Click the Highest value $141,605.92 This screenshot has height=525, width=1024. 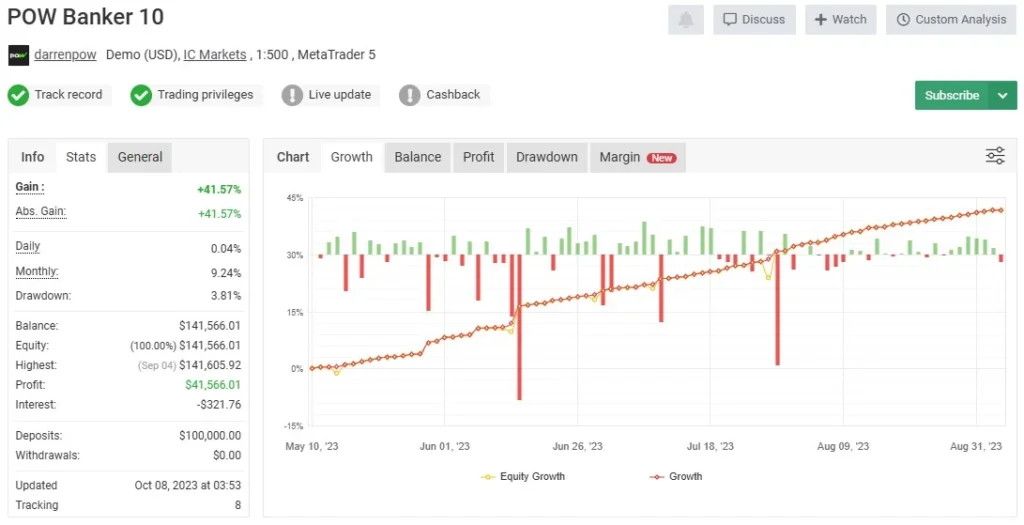[210, 366]
